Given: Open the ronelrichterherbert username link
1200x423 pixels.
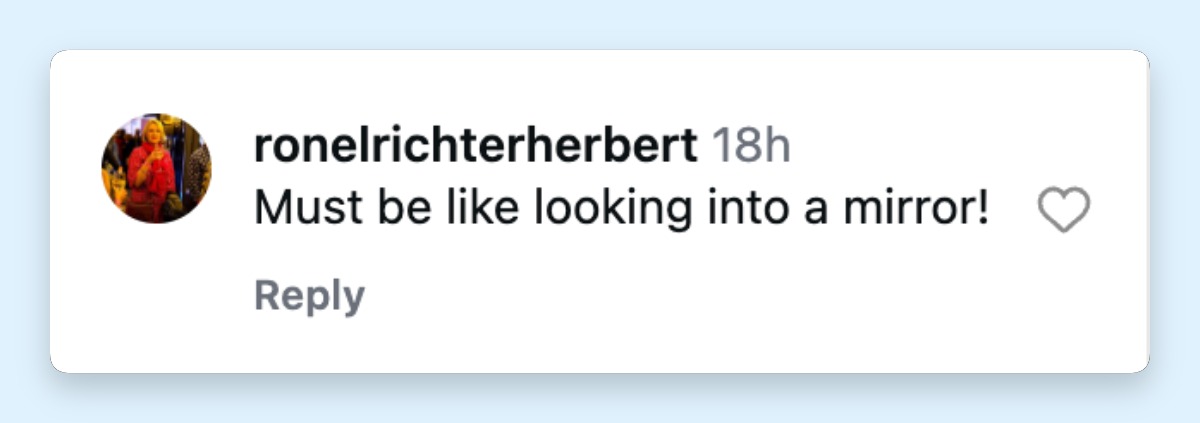Looking at the screenshot, I should pos(475,148).
